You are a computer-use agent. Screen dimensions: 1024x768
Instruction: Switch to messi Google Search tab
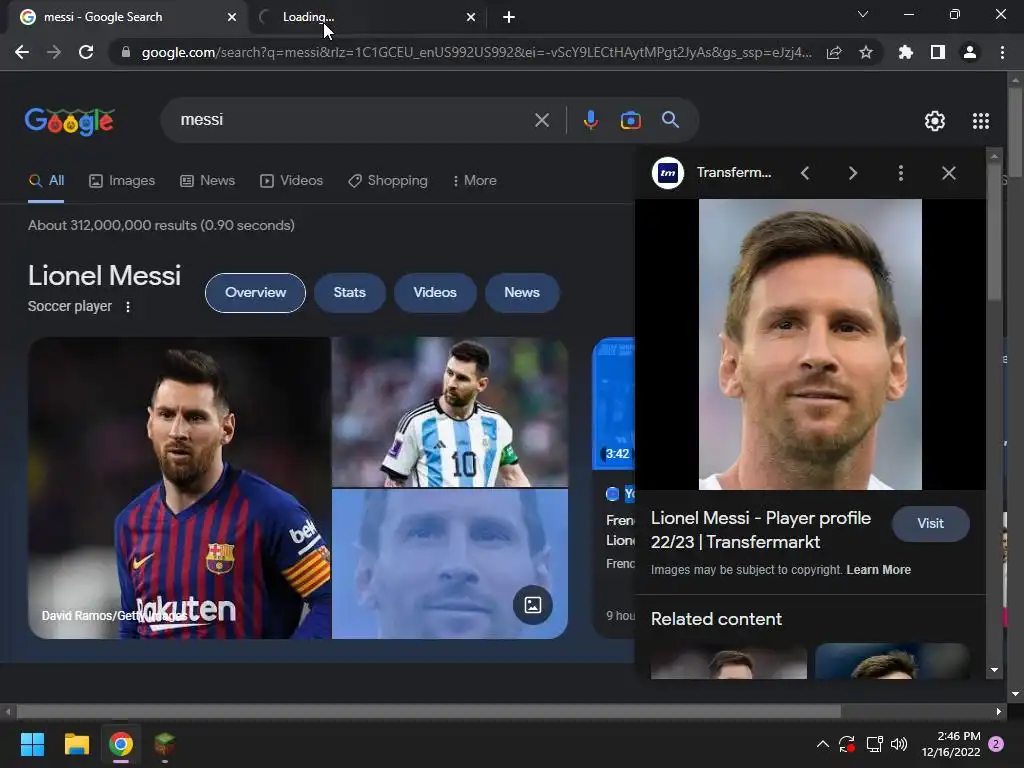coord(127,17)
